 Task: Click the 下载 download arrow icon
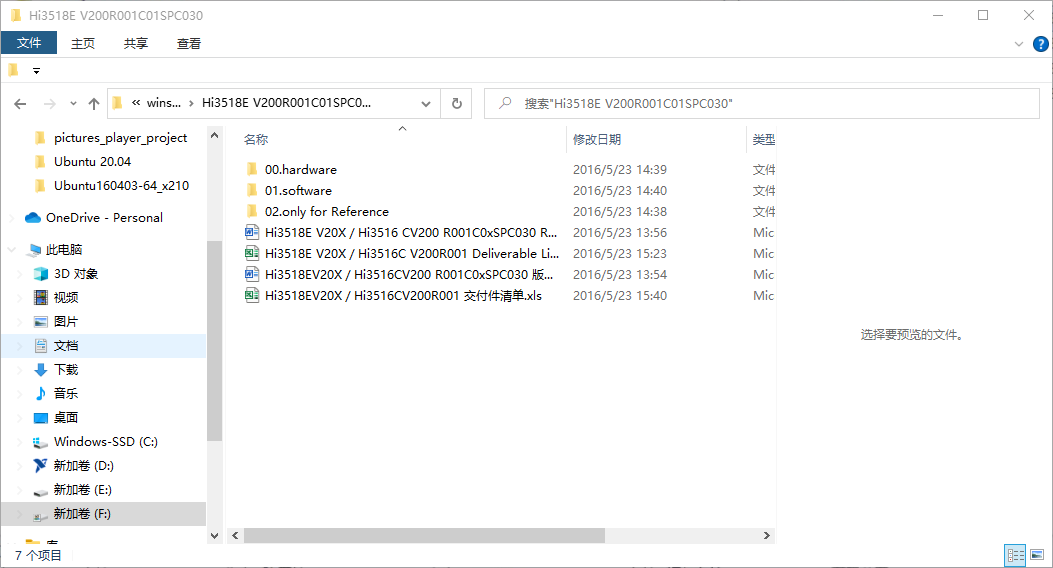[x=41, y=369]
